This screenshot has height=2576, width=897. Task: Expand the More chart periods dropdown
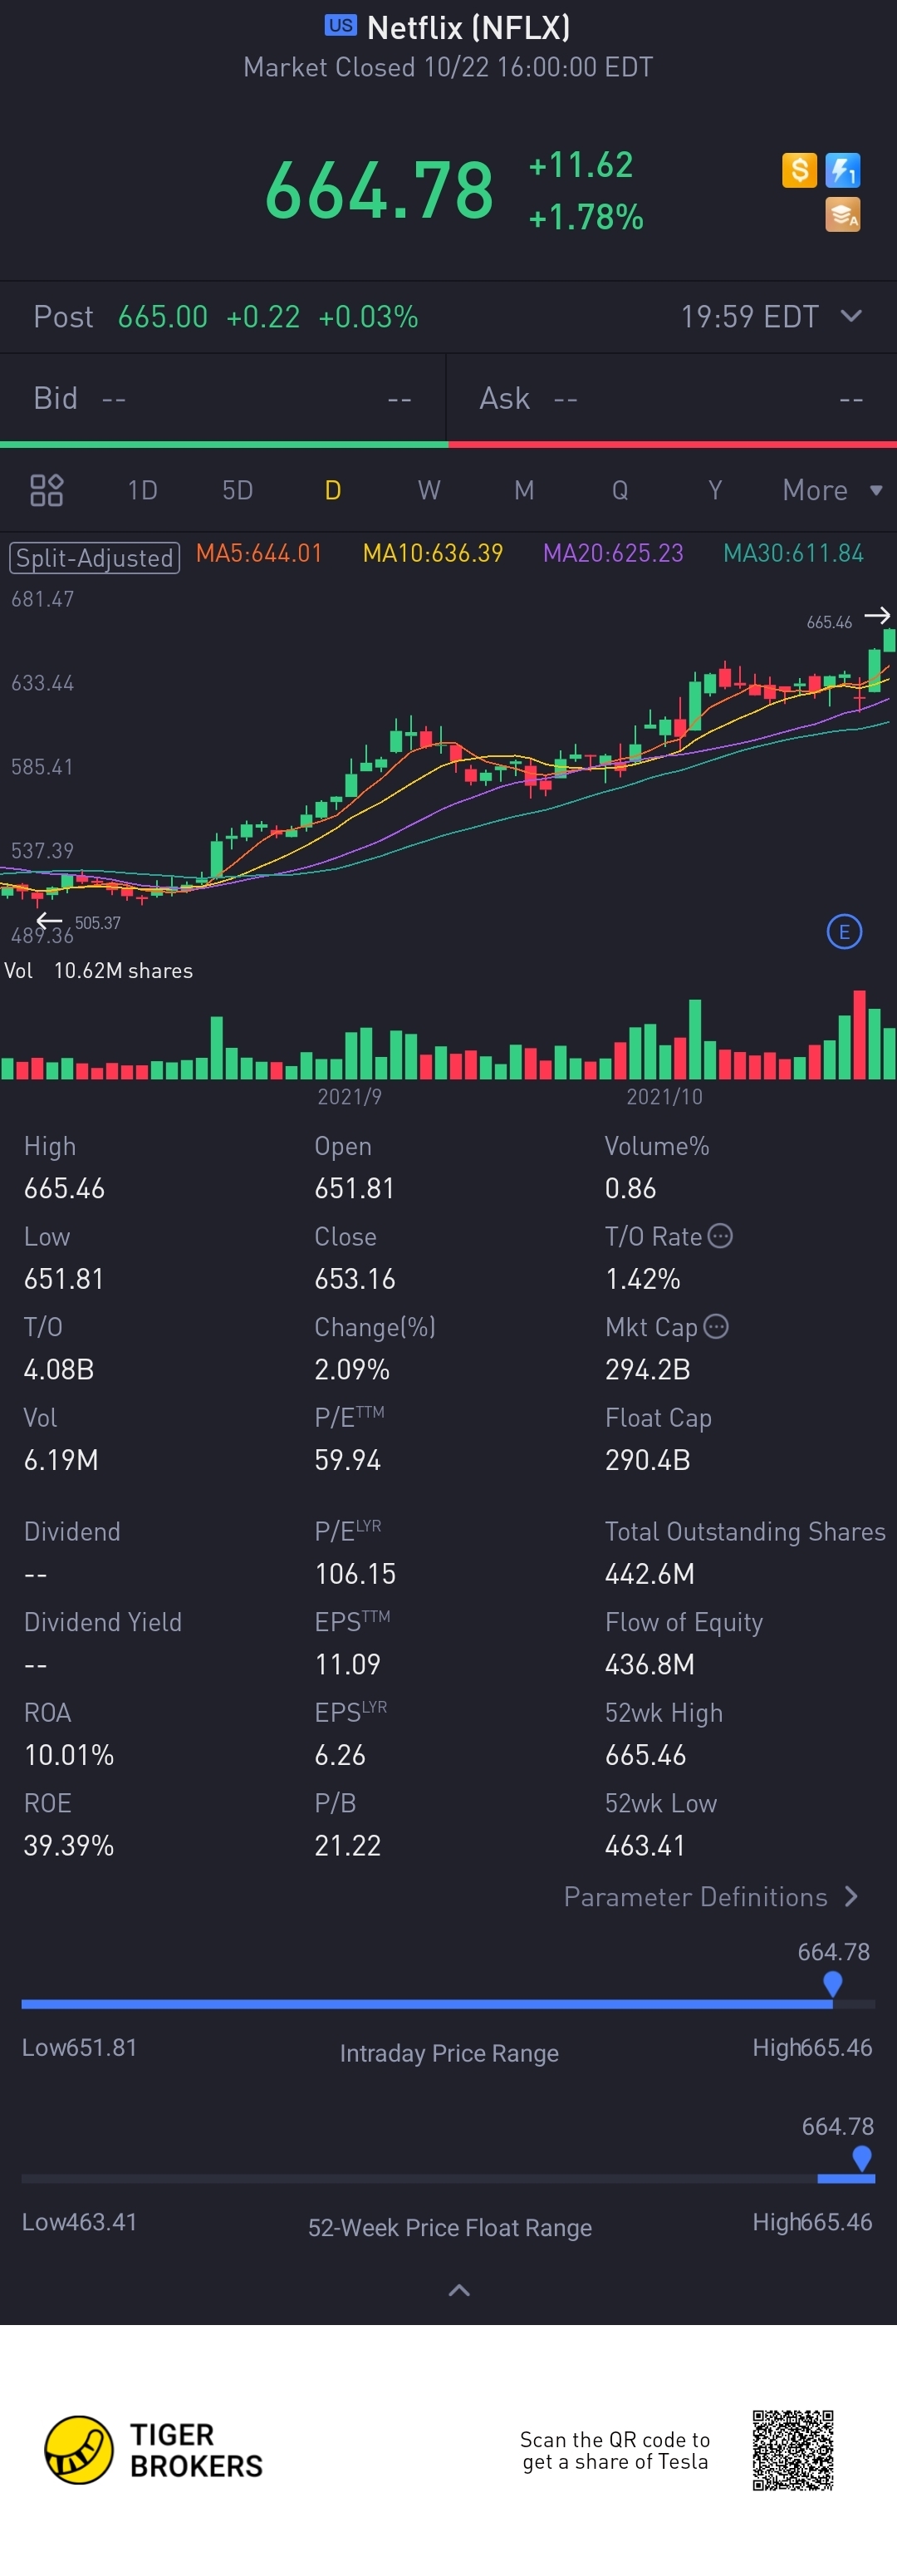[832, 490]
